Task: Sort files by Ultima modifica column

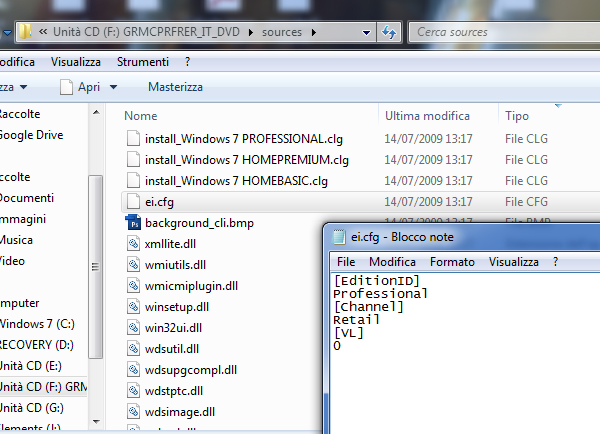Action: click(x=427, y=116)
